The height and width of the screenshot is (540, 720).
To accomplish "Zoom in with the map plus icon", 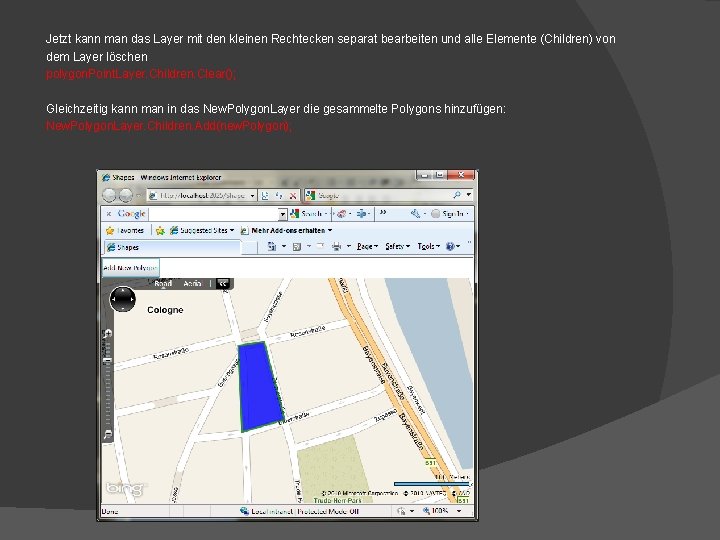I will (x=108, y=334).
